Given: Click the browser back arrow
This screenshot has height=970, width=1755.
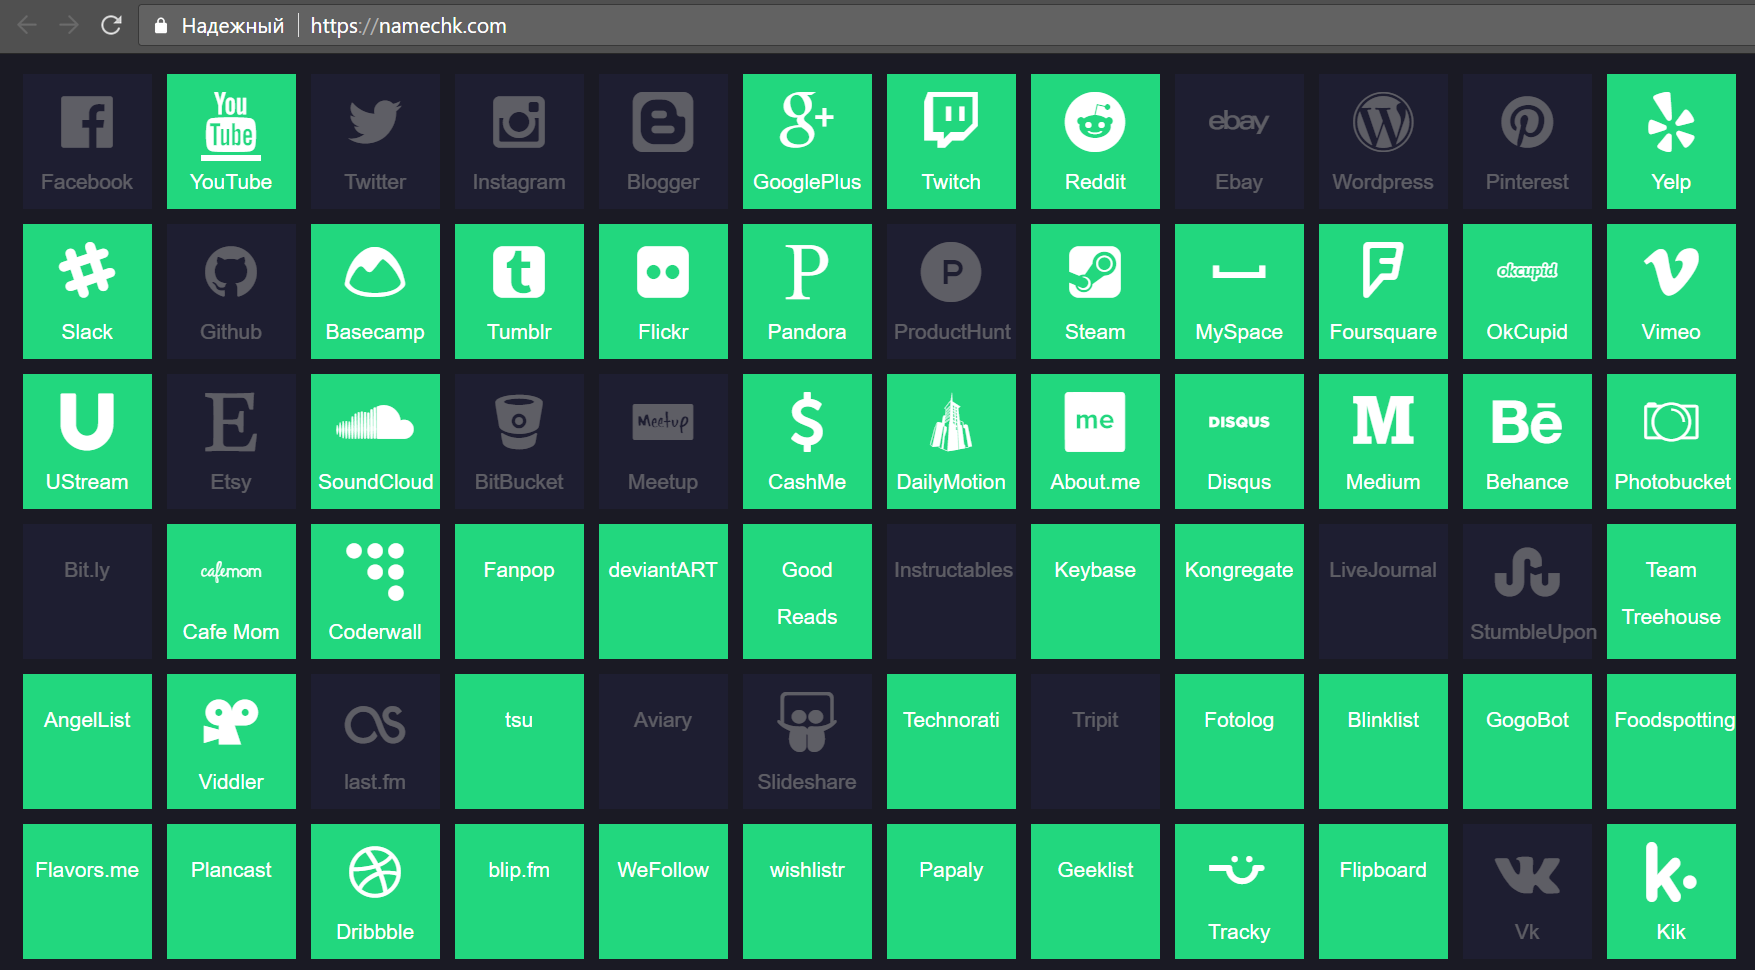Looking at the screenshot, I should (x=27, y=25).
